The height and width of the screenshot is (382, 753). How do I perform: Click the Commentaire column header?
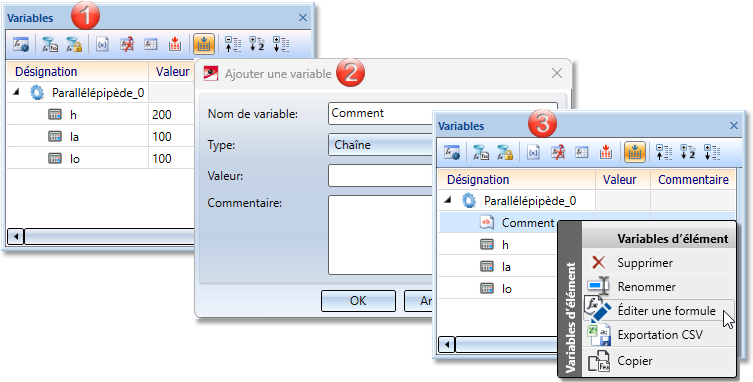(693, 180)
